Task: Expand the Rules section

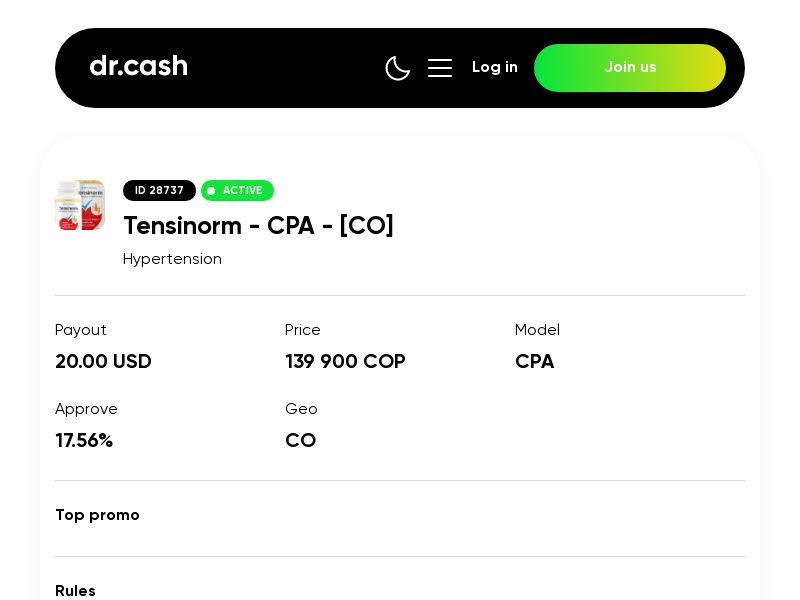Action: [x=75, y=591]
